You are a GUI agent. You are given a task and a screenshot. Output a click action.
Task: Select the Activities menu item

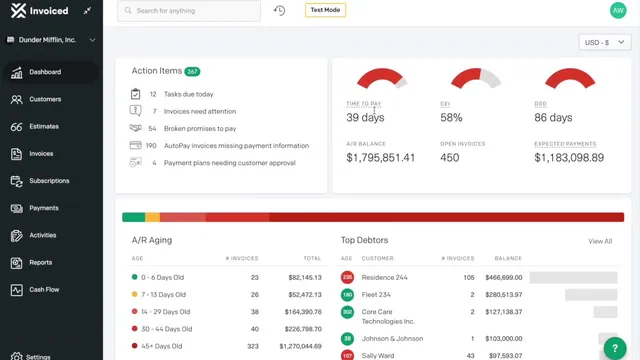42,235
